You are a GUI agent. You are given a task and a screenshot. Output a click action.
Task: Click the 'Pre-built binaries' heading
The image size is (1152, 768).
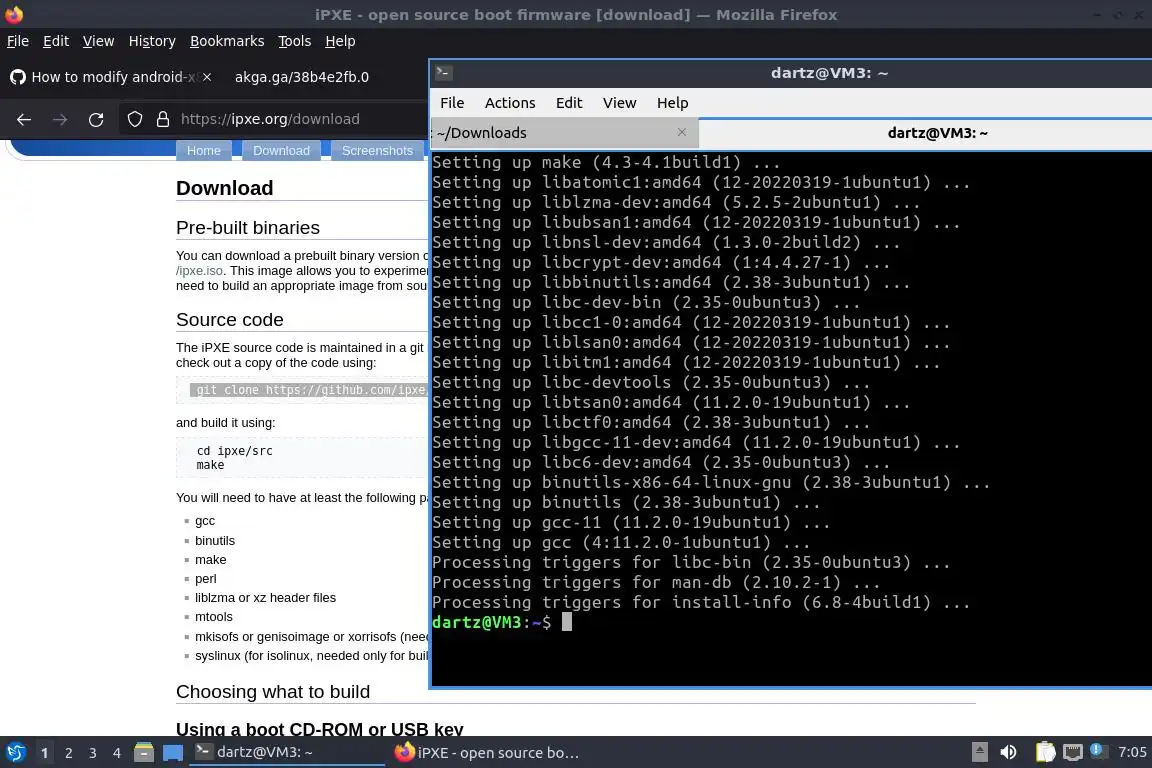tap(248, 228)
